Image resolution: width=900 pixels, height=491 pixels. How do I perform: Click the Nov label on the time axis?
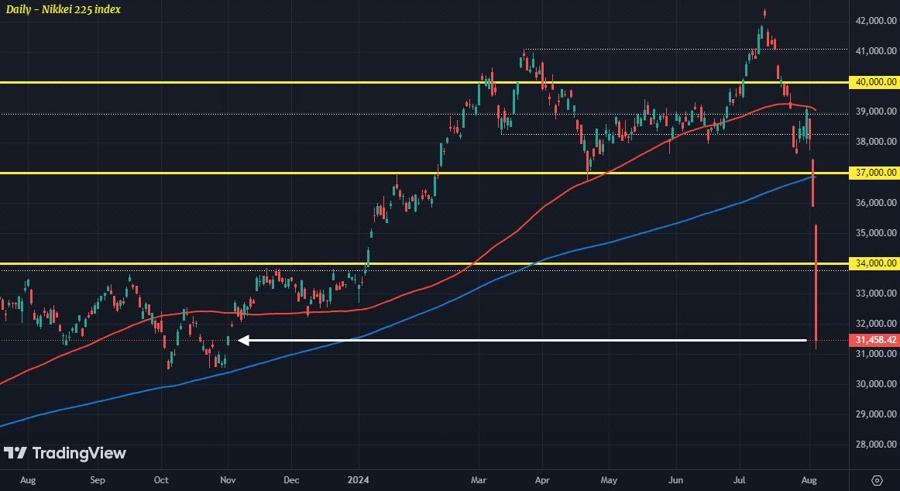point(228,480)
